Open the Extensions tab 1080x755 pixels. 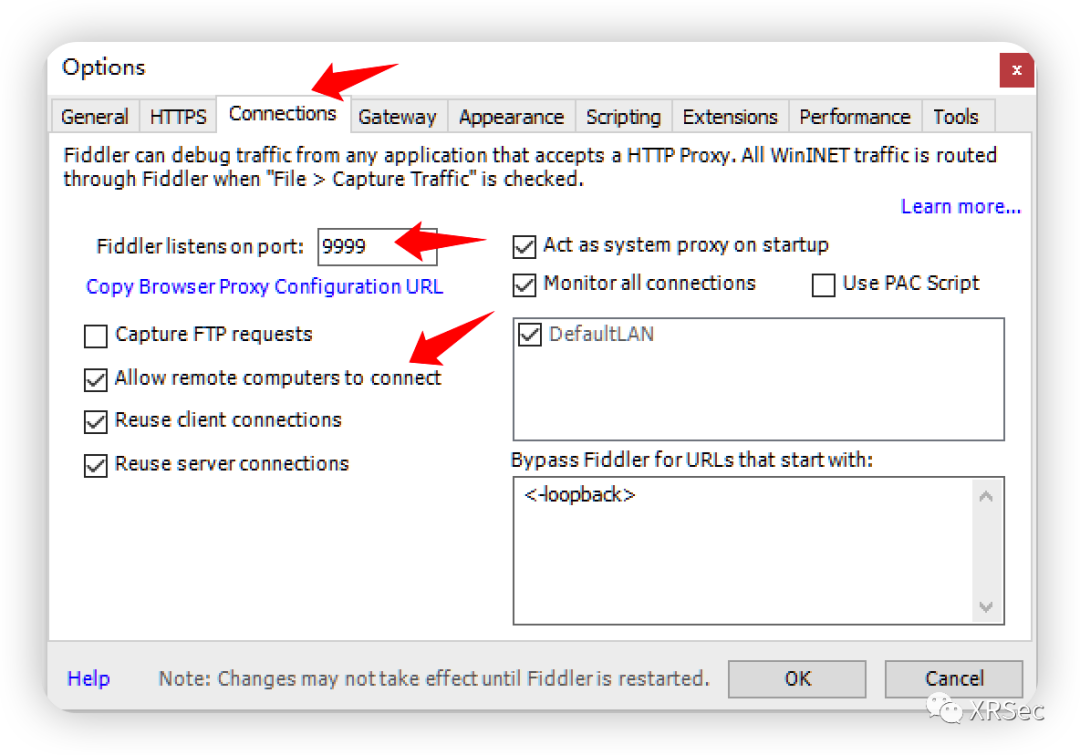[730, 117]
